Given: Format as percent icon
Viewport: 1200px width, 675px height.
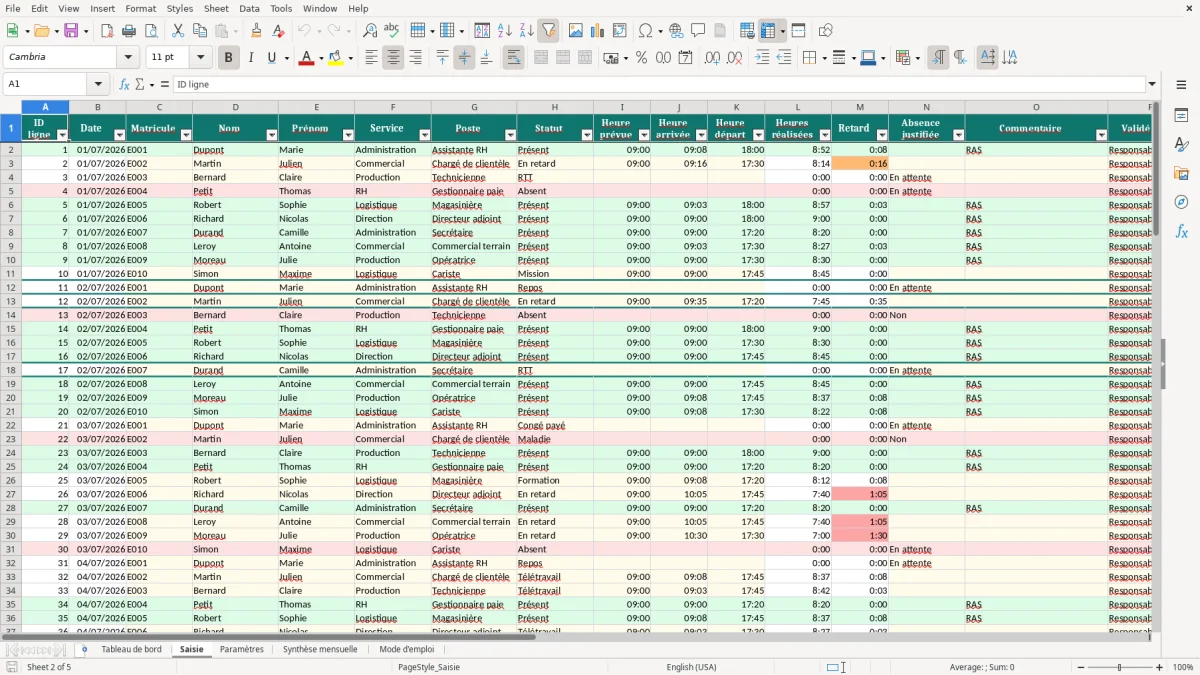Looking at the screenshot, I should [x=641, y=58].
